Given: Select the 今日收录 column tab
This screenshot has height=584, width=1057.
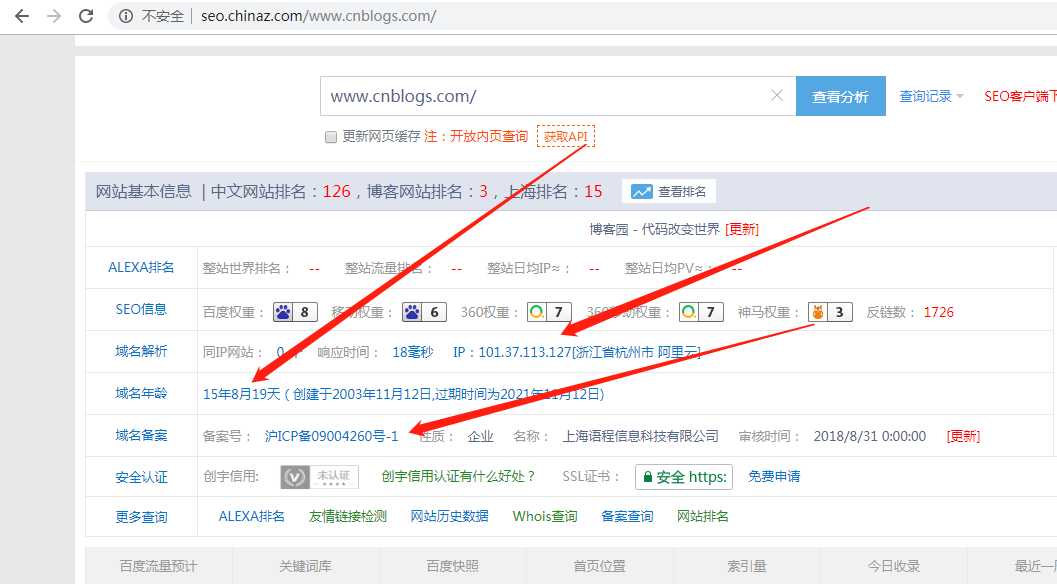Looking at the screenshot, I should tap(893, 566).
